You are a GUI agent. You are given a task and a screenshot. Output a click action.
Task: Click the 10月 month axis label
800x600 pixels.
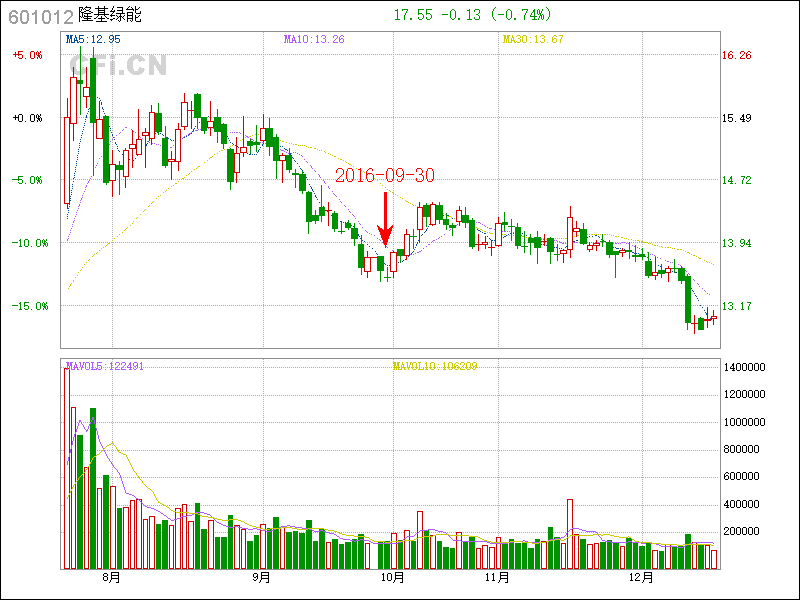(393, 577)
